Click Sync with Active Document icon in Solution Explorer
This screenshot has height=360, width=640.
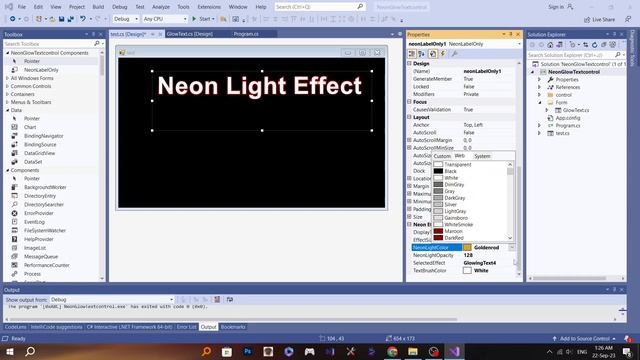click(586, 45)
